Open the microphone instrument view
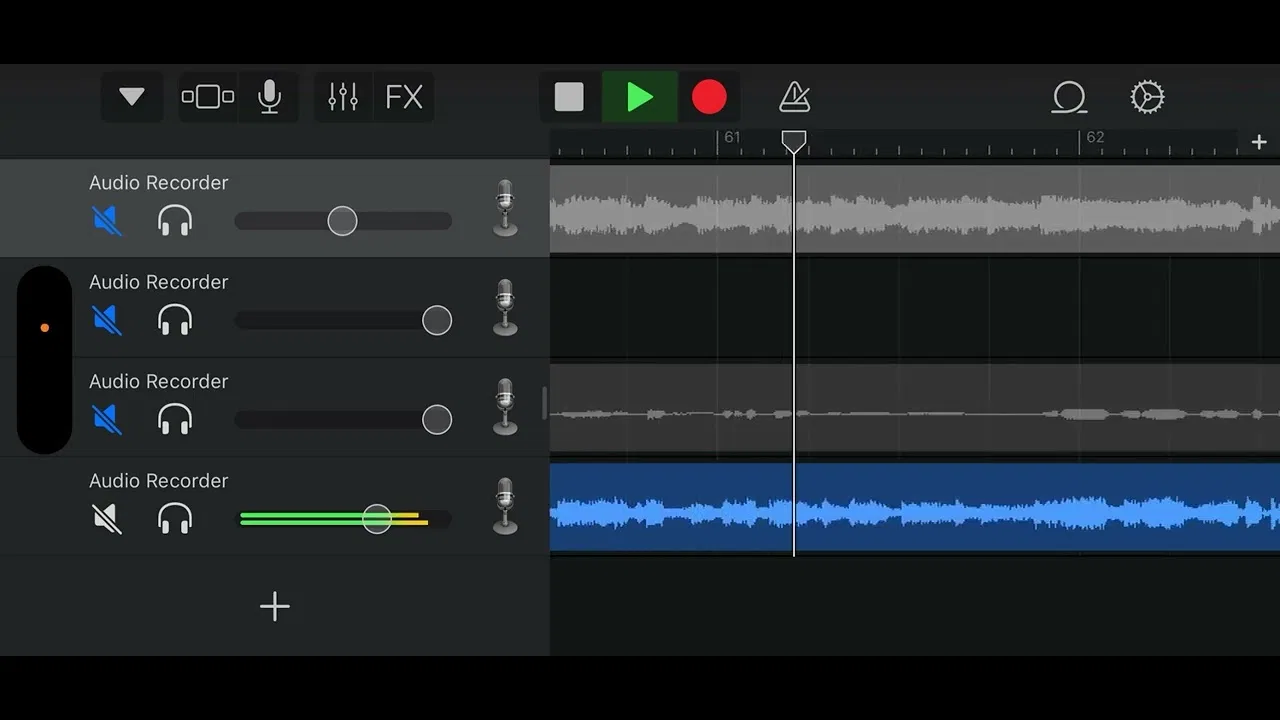Viewport: 1280px width, 720px height. [269, 97]
